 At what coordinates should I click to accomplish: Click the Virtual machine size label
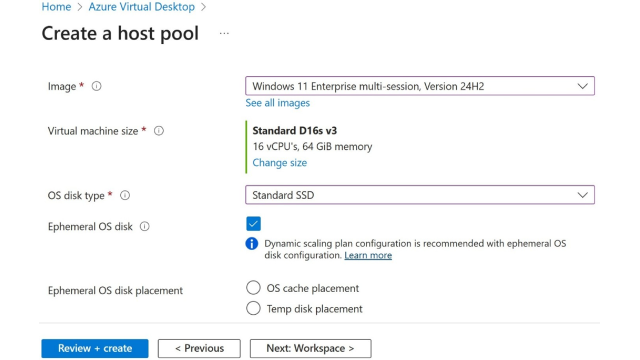[x=93, y=131]
